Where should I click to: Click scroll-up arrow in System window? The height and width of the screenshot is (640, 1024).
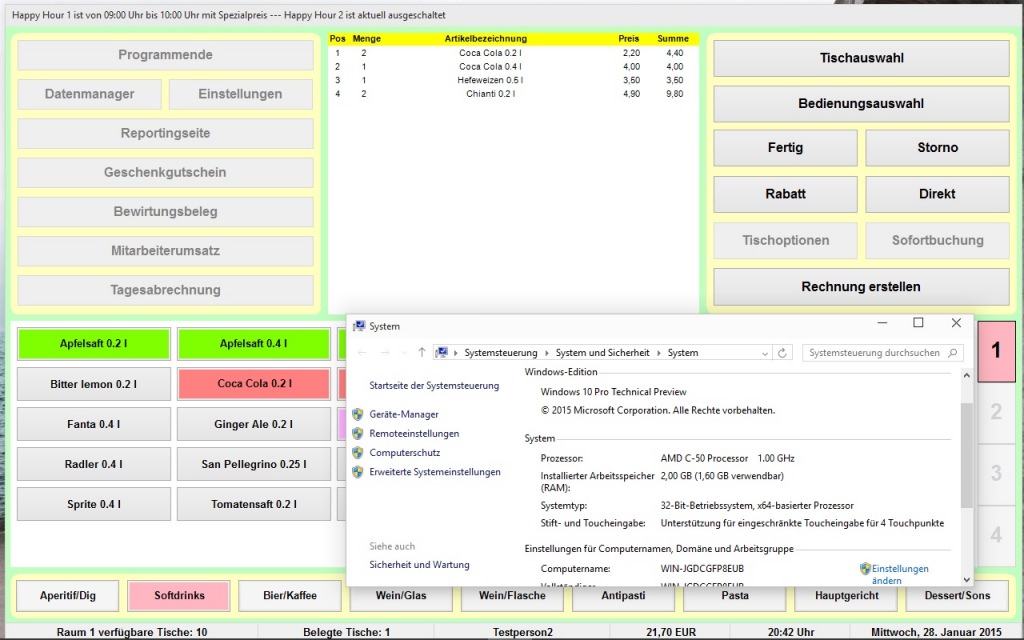click(x=967, y=376)
